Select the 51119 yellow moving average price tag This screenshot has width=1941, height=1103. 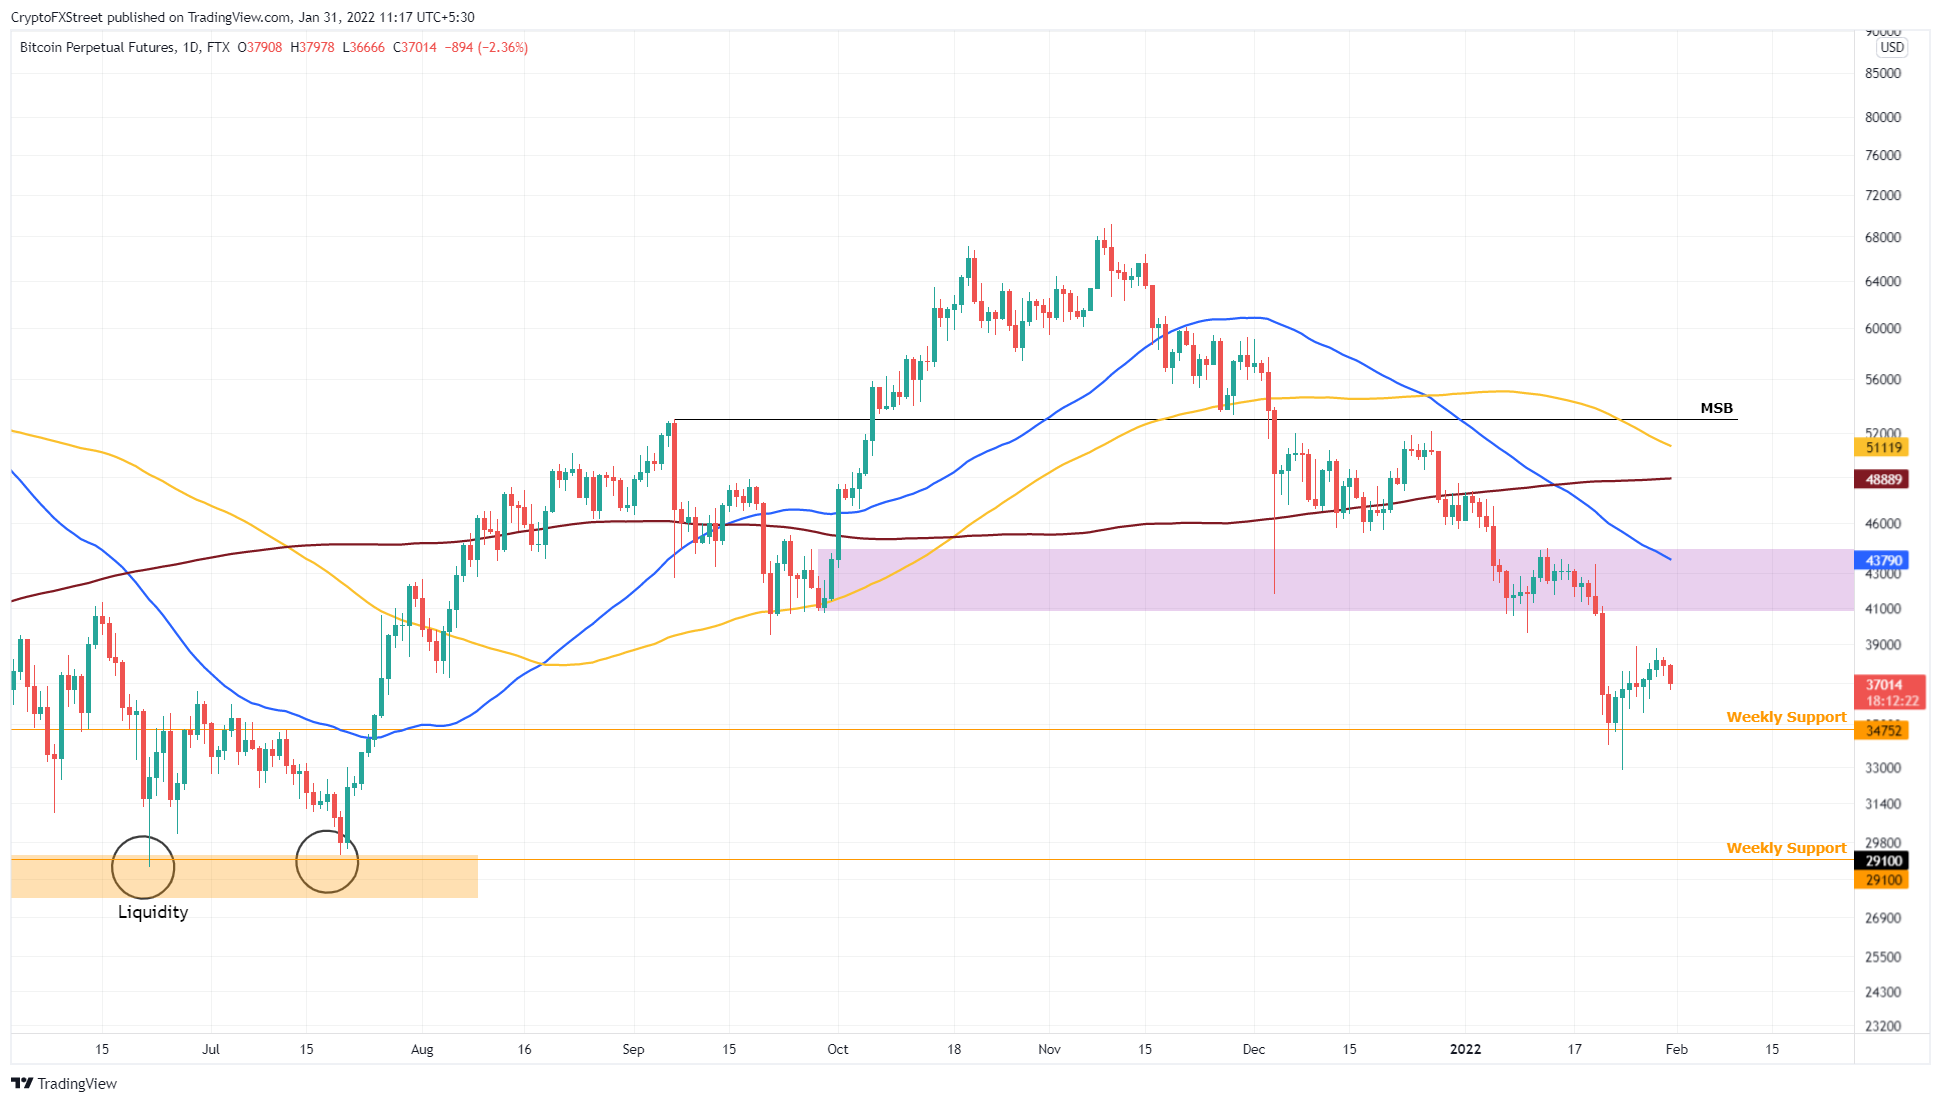pos(1882,448)
